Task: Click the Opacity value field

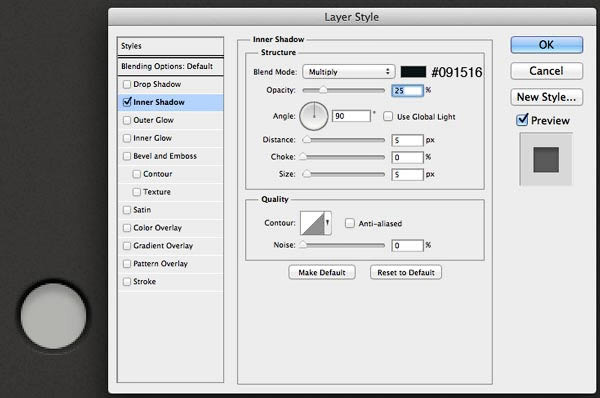Action: tap(408, 91)
